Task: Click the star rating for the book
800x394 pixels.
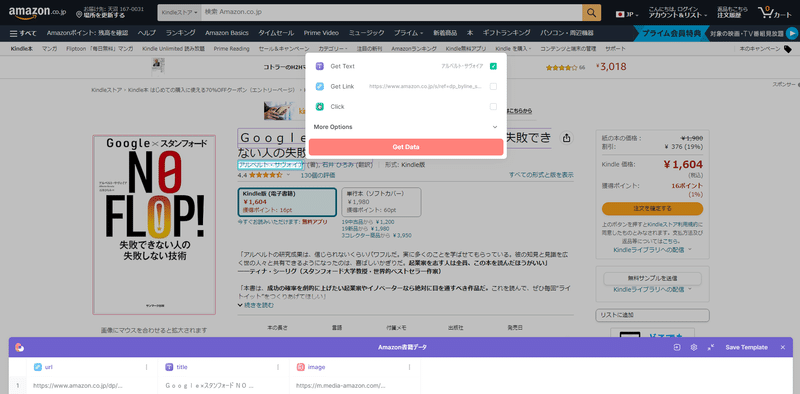Action: (x=266, y=175)
